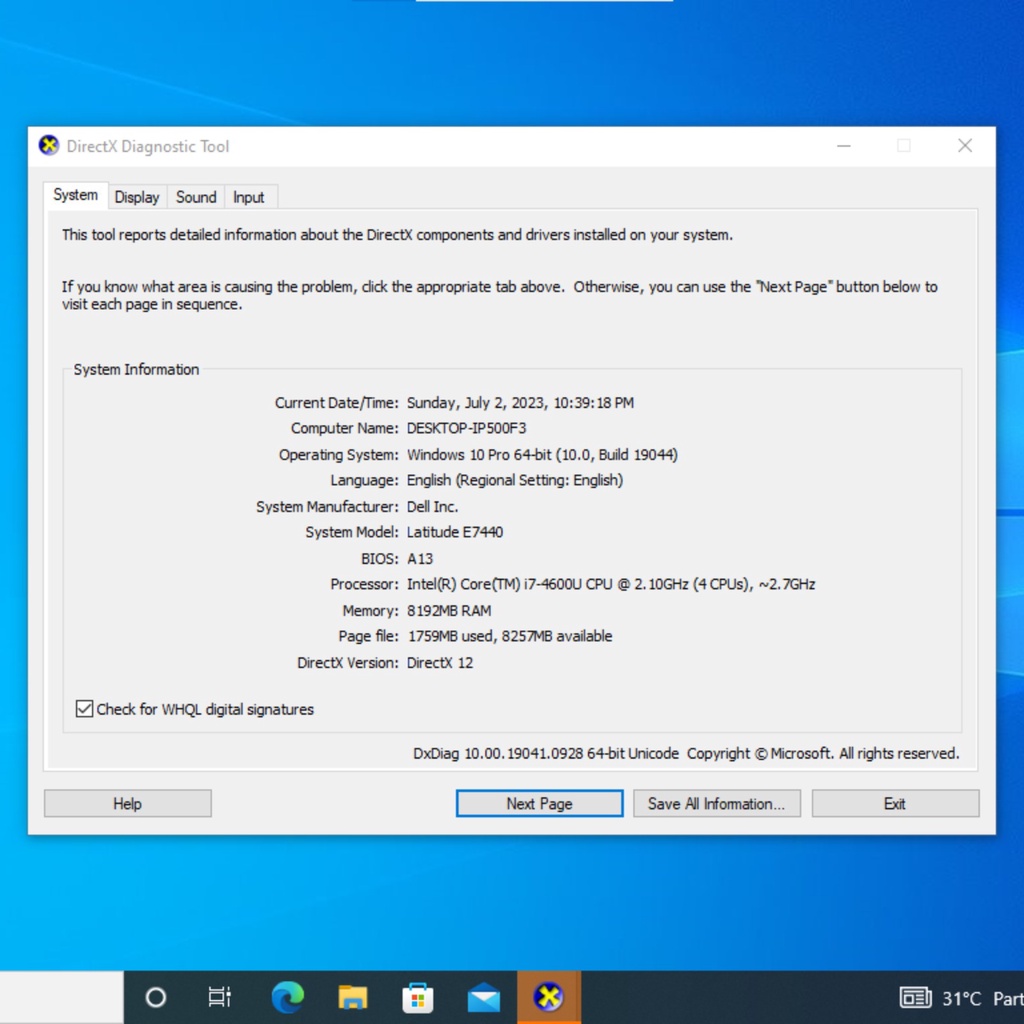
Task: Open Cortana search circle on taskbar
Action: click(156, 997)
